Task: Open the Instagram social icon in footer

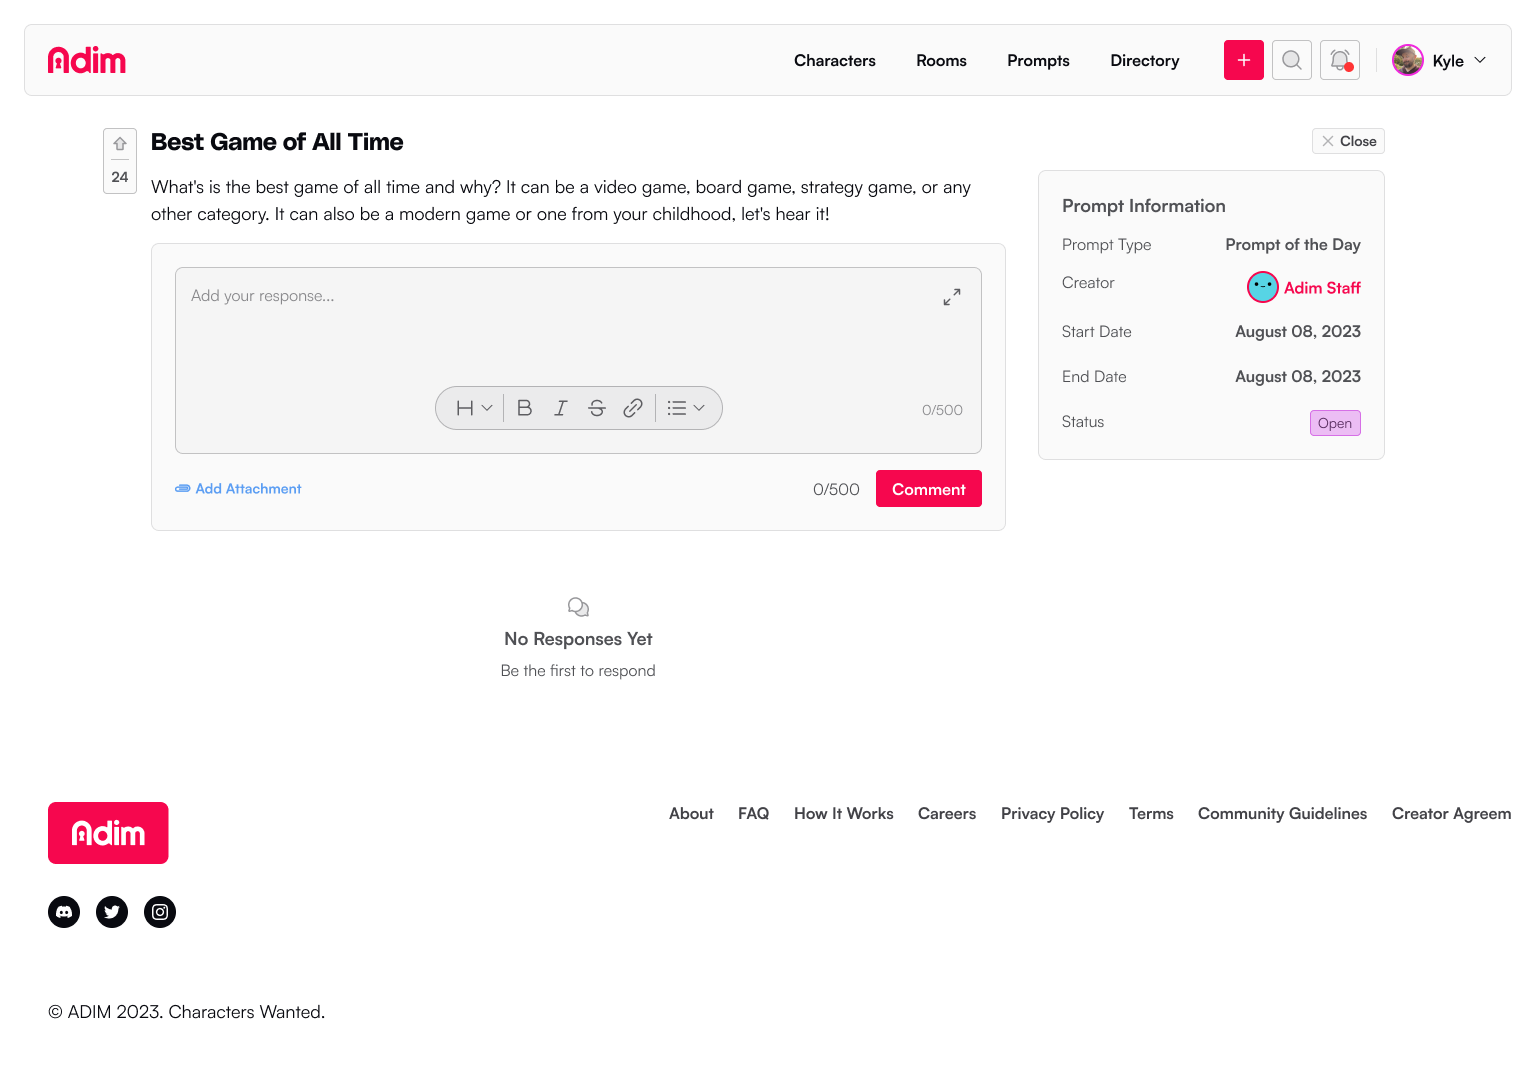Action: (160, 912)
